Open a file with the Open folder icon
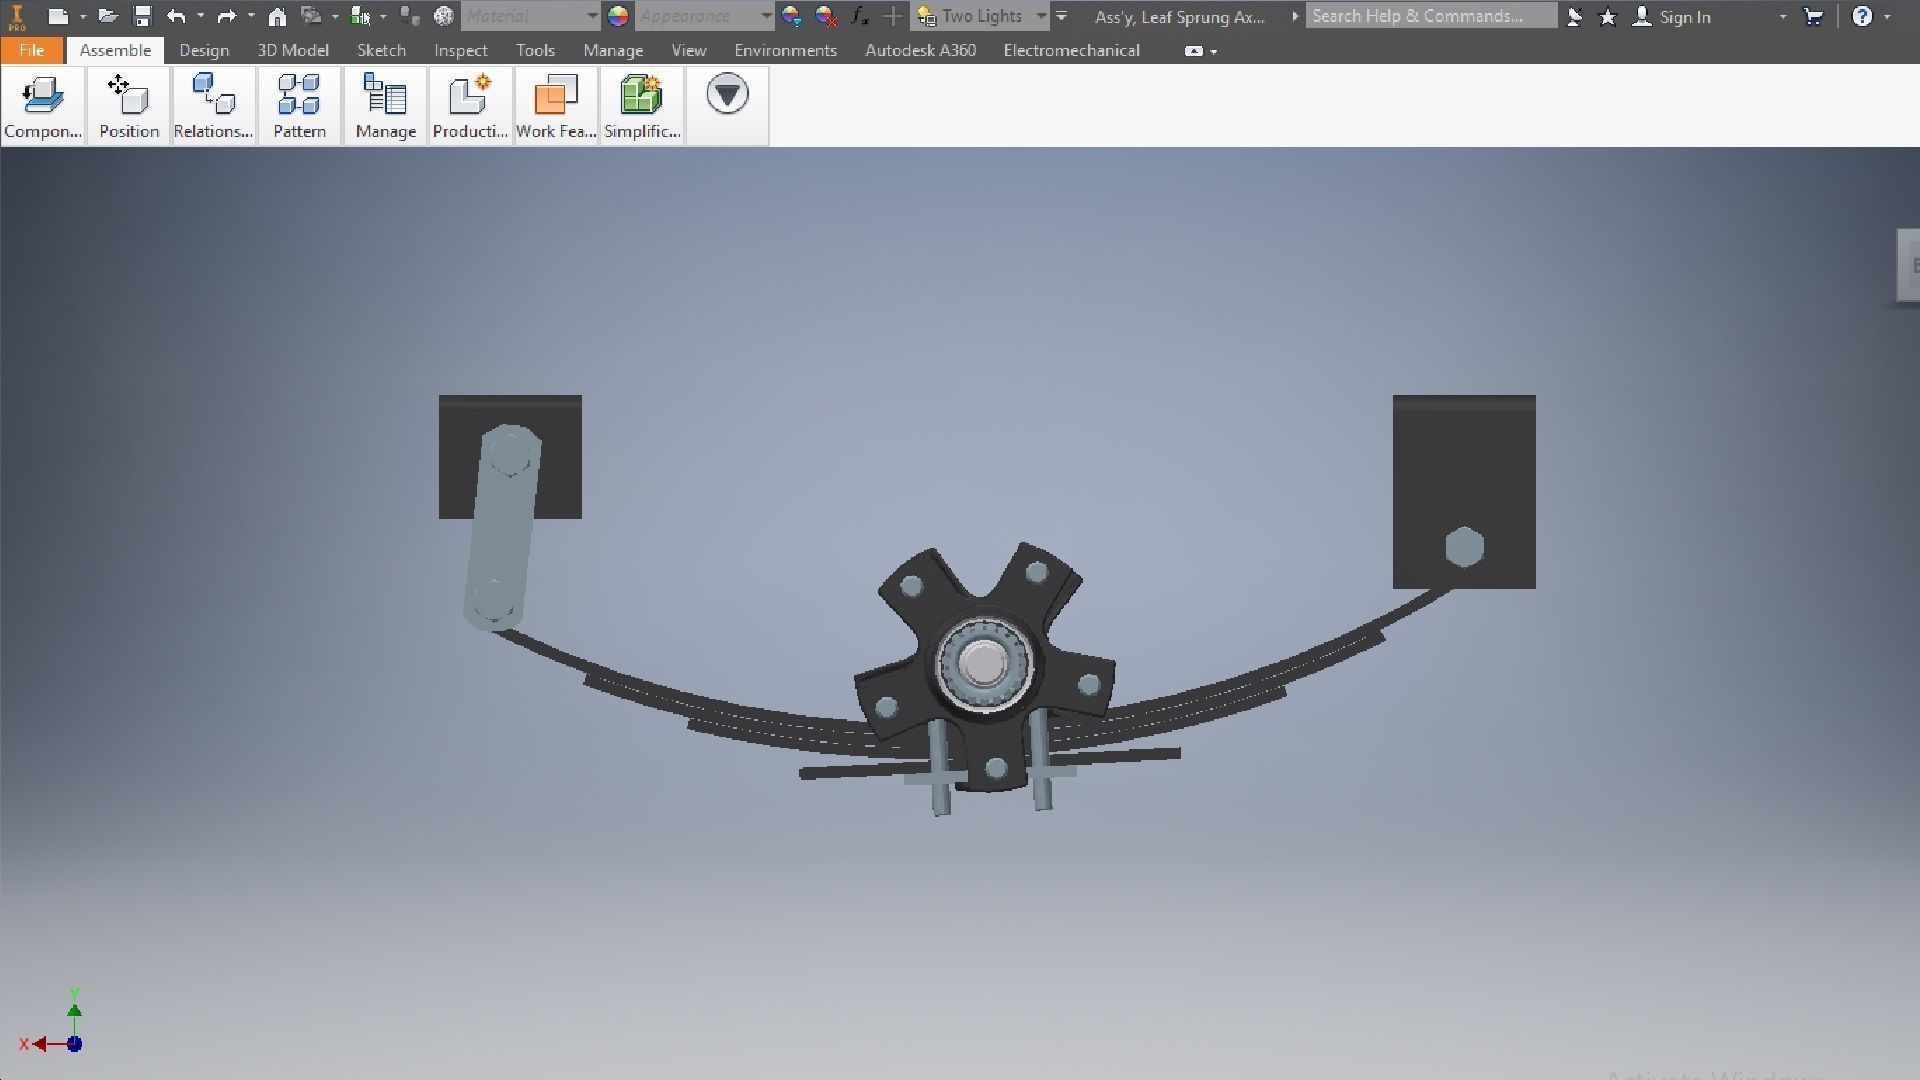This screenshot has width=1920, height=1080. 108,16
